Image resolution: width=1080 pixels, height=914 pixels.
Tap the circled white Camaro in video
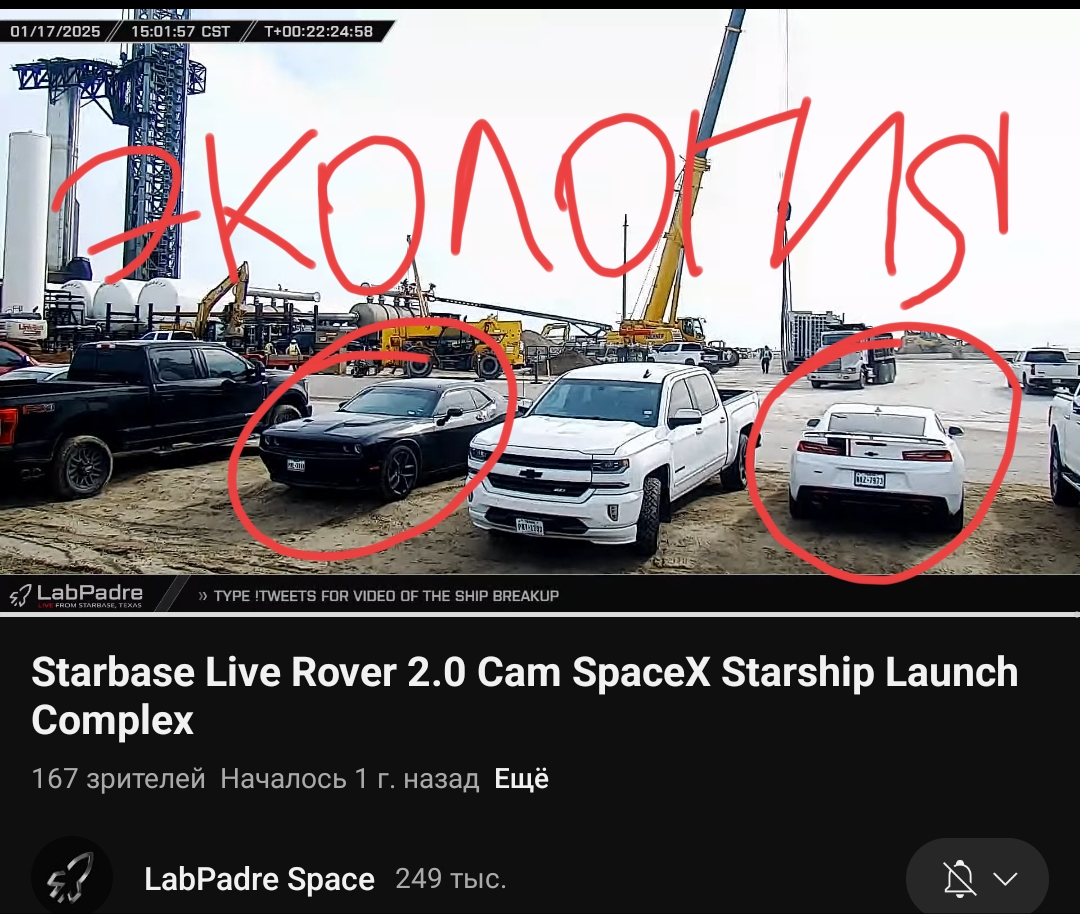[878, 466]
